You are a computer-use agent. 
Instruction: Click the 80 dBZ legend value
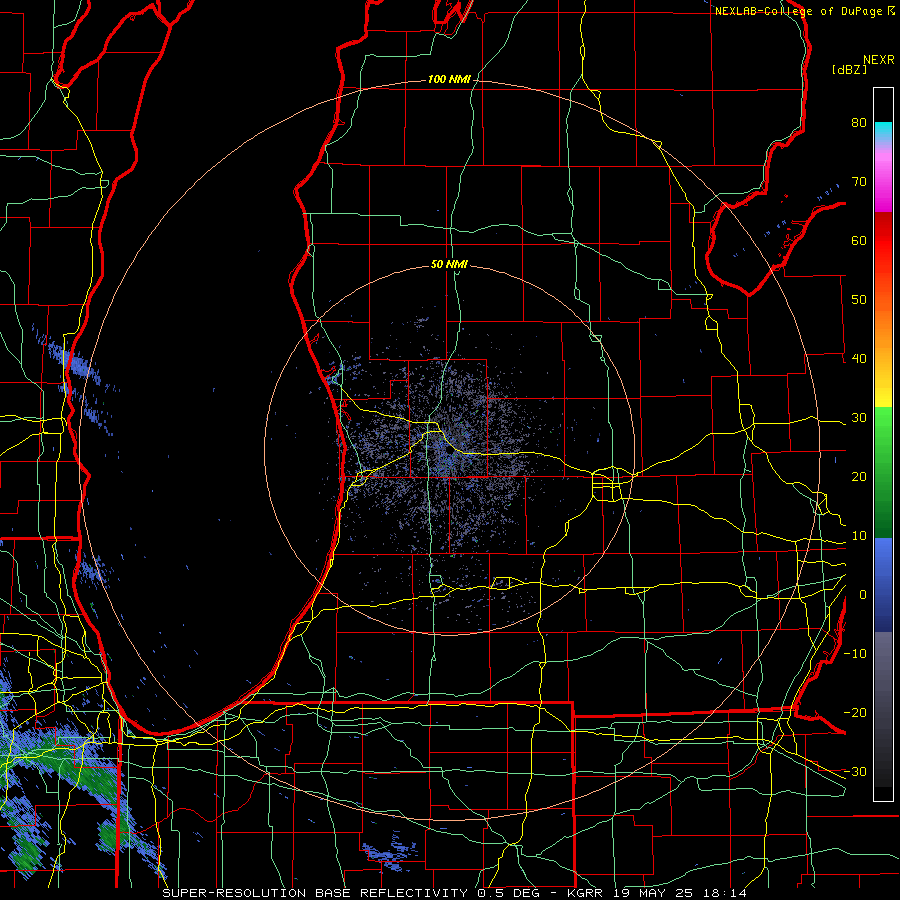[859, 122]
